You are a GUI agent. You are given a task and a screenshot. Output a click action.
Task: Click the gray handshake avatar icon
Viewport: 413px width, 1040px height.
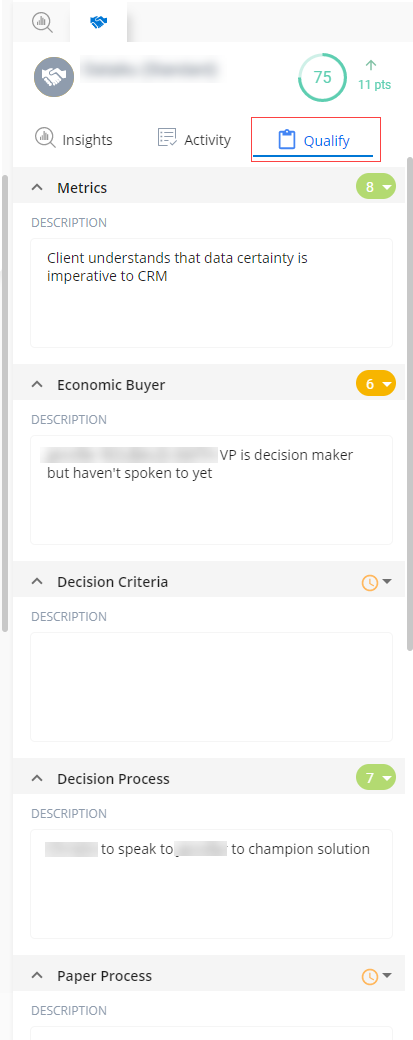[54, 77]
